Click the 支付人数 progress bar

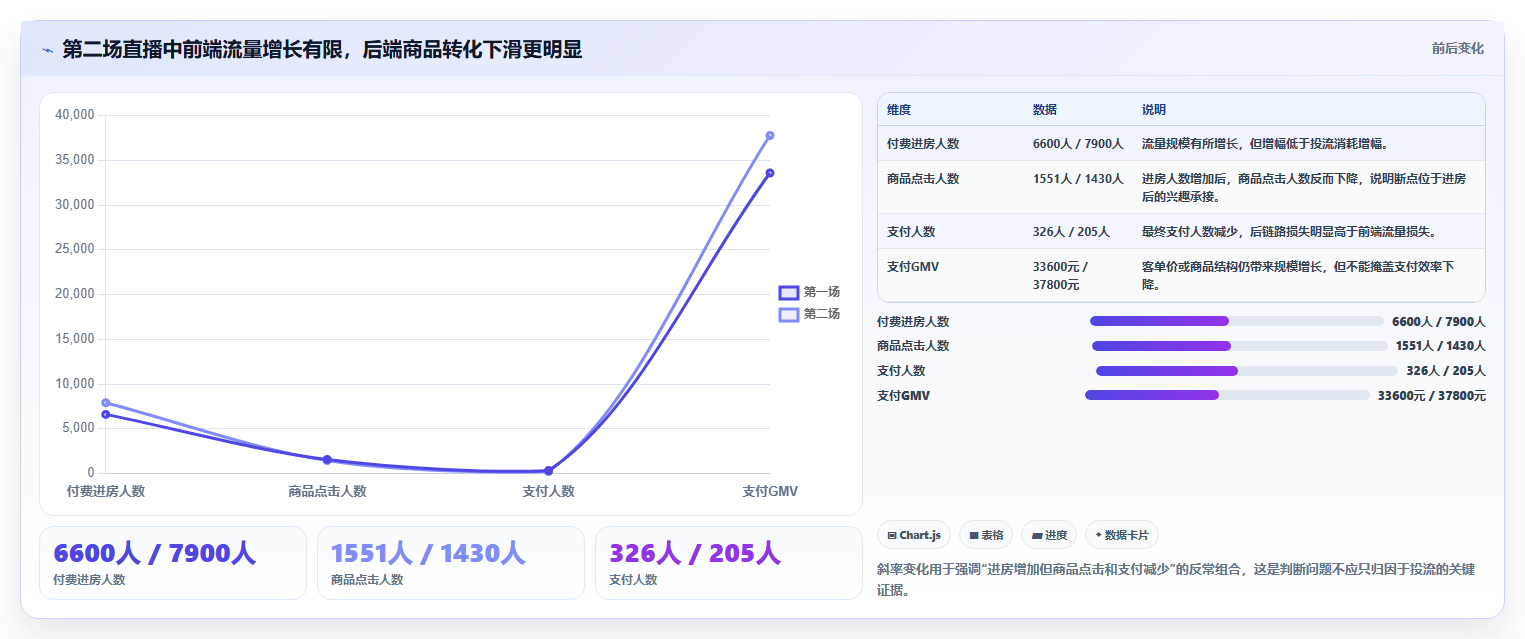tap(1247, 371)
